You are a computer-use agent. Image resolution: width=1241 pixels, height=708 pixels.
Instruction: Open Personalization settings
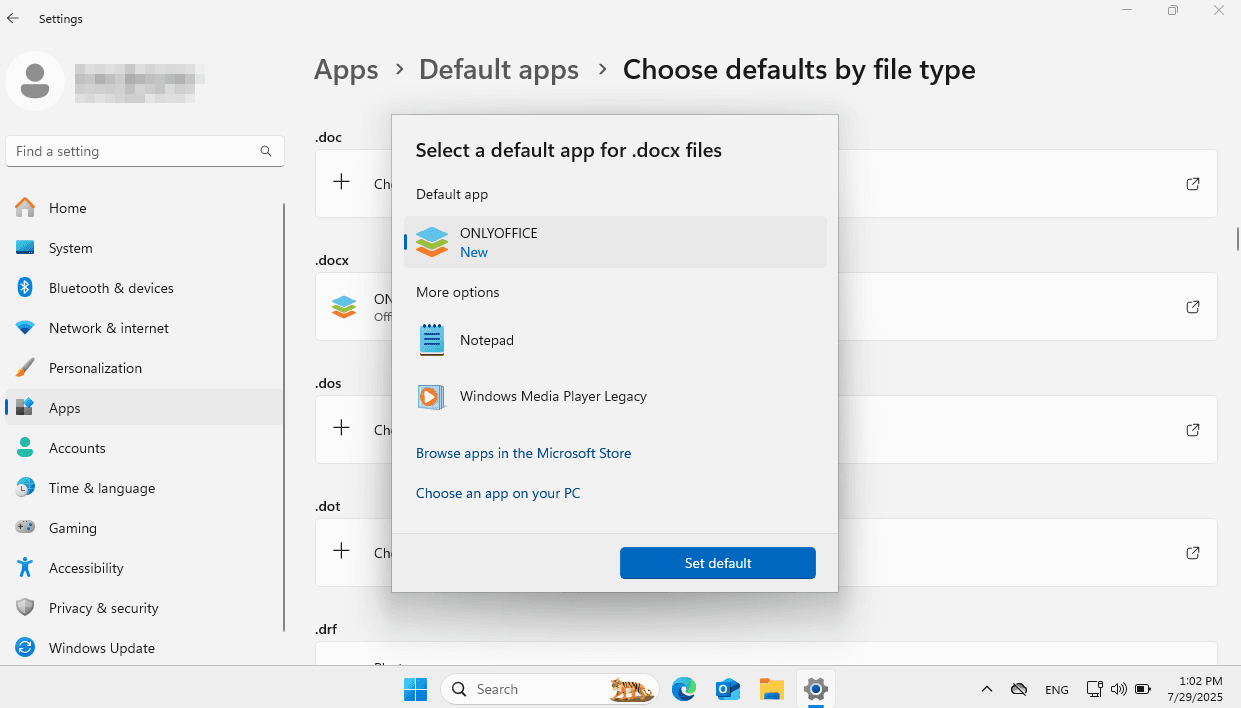click(x=145, y=368)
